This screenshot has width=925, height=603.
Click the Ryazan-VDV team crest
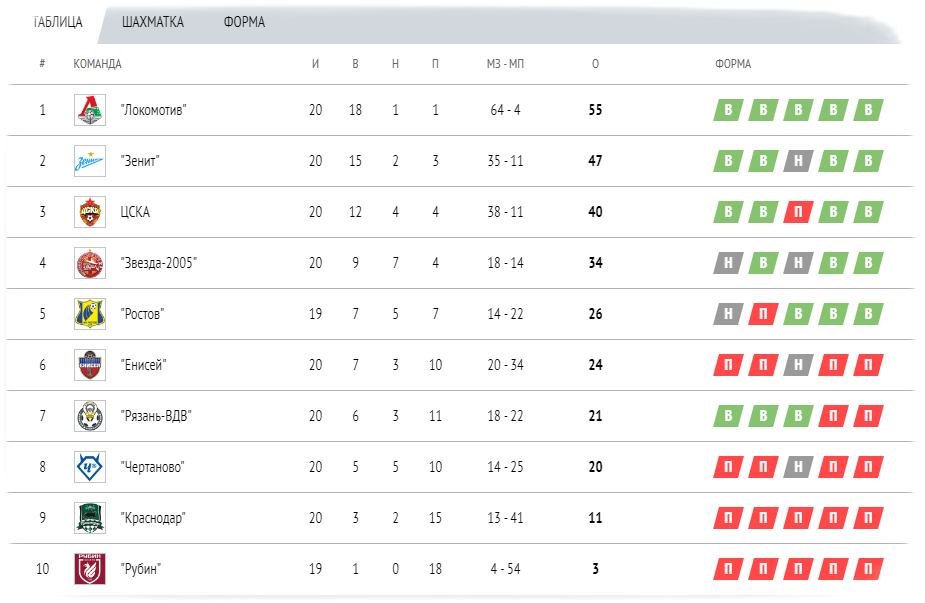pyautogui.click(x=90, y=416)
